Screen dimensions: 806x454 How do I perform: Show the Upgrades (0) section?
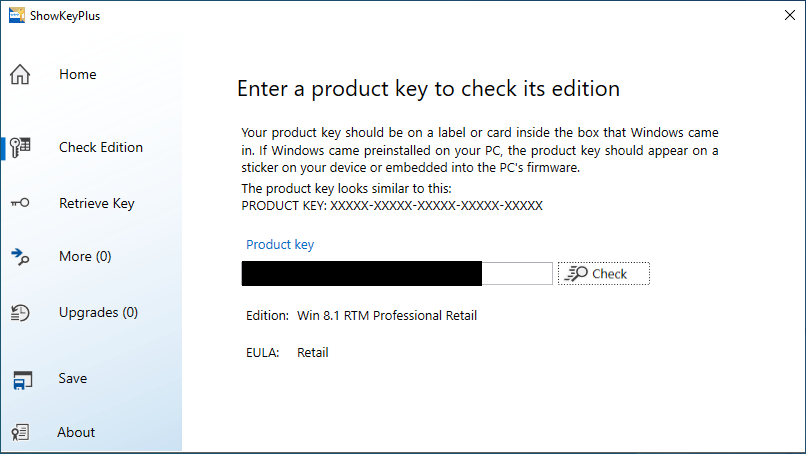[98, 312]
